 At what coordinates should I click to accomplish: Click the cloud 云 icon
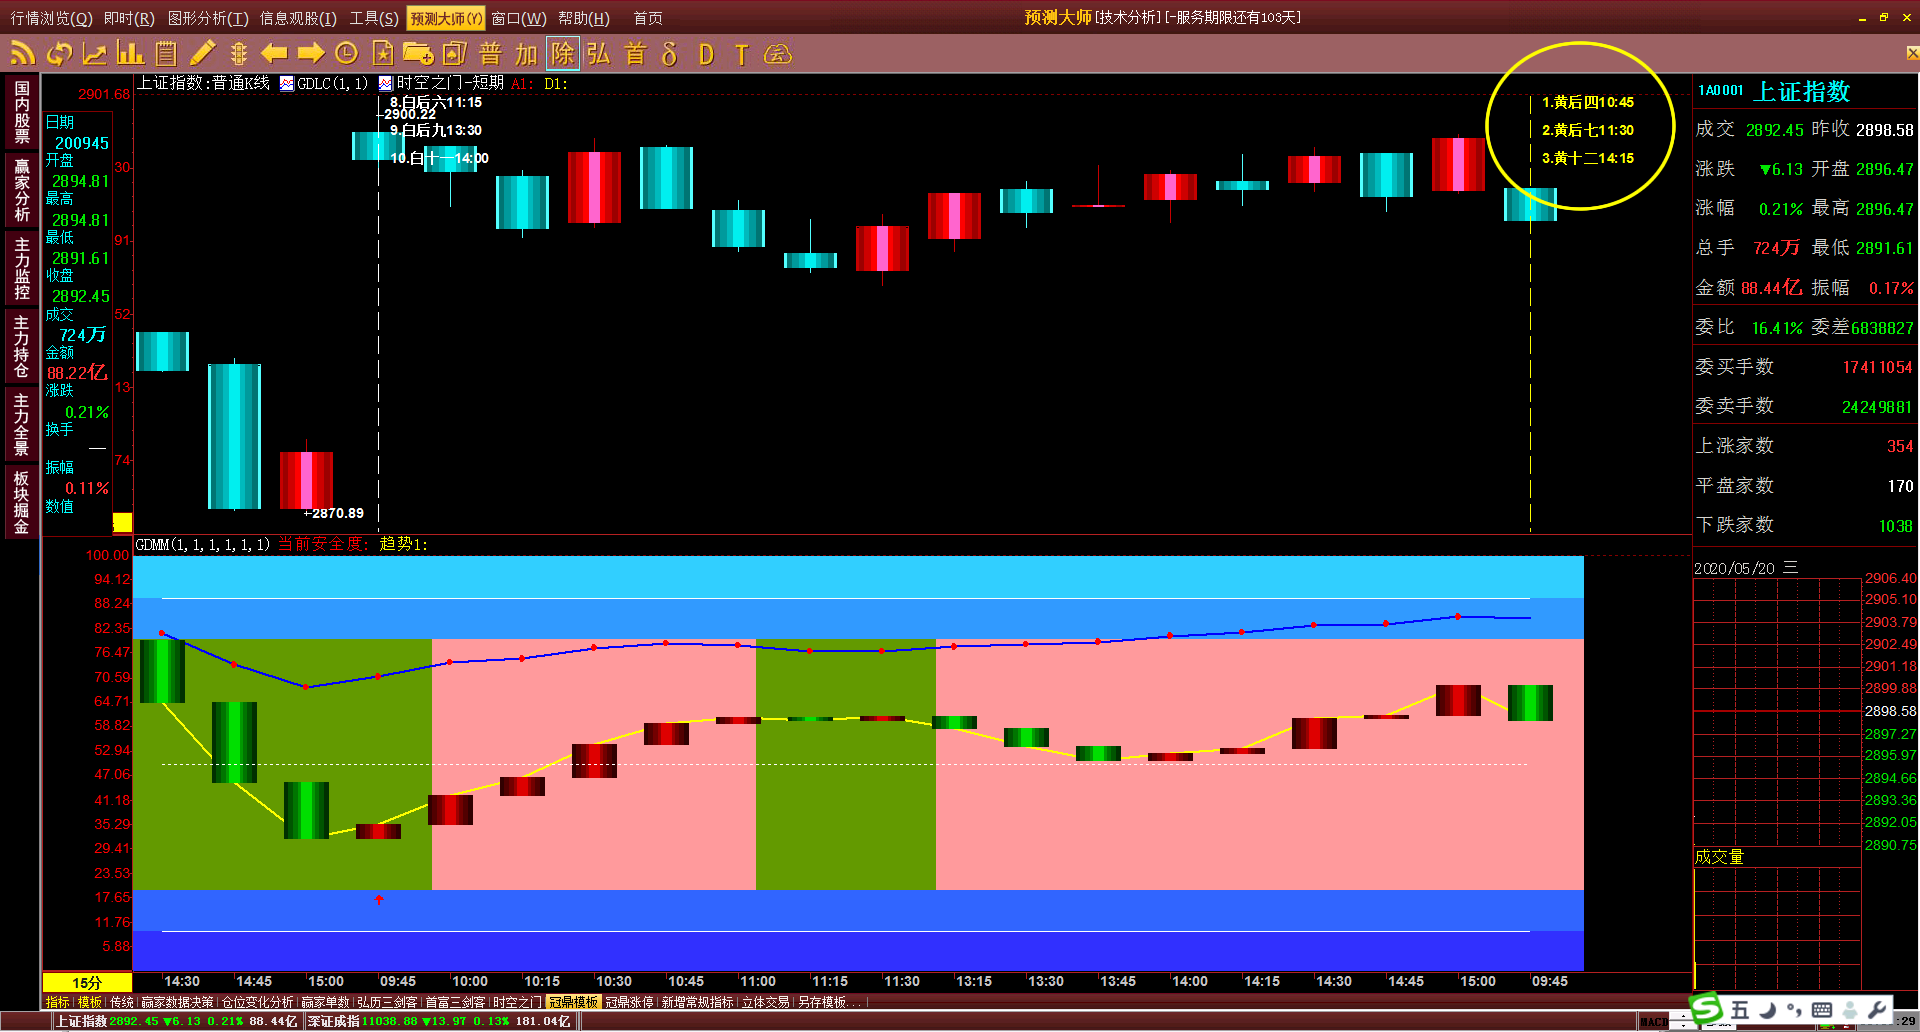pos(777,54)
